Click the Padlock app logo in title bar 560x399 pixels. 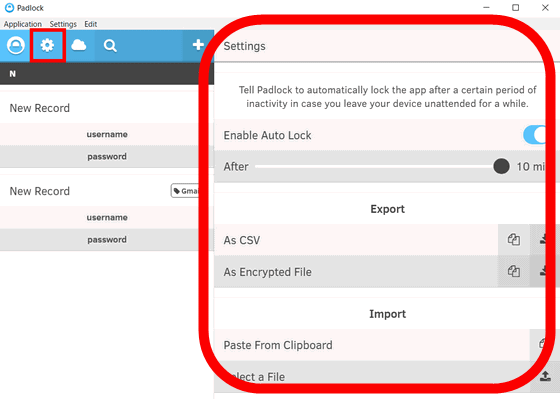coord(9,8)
